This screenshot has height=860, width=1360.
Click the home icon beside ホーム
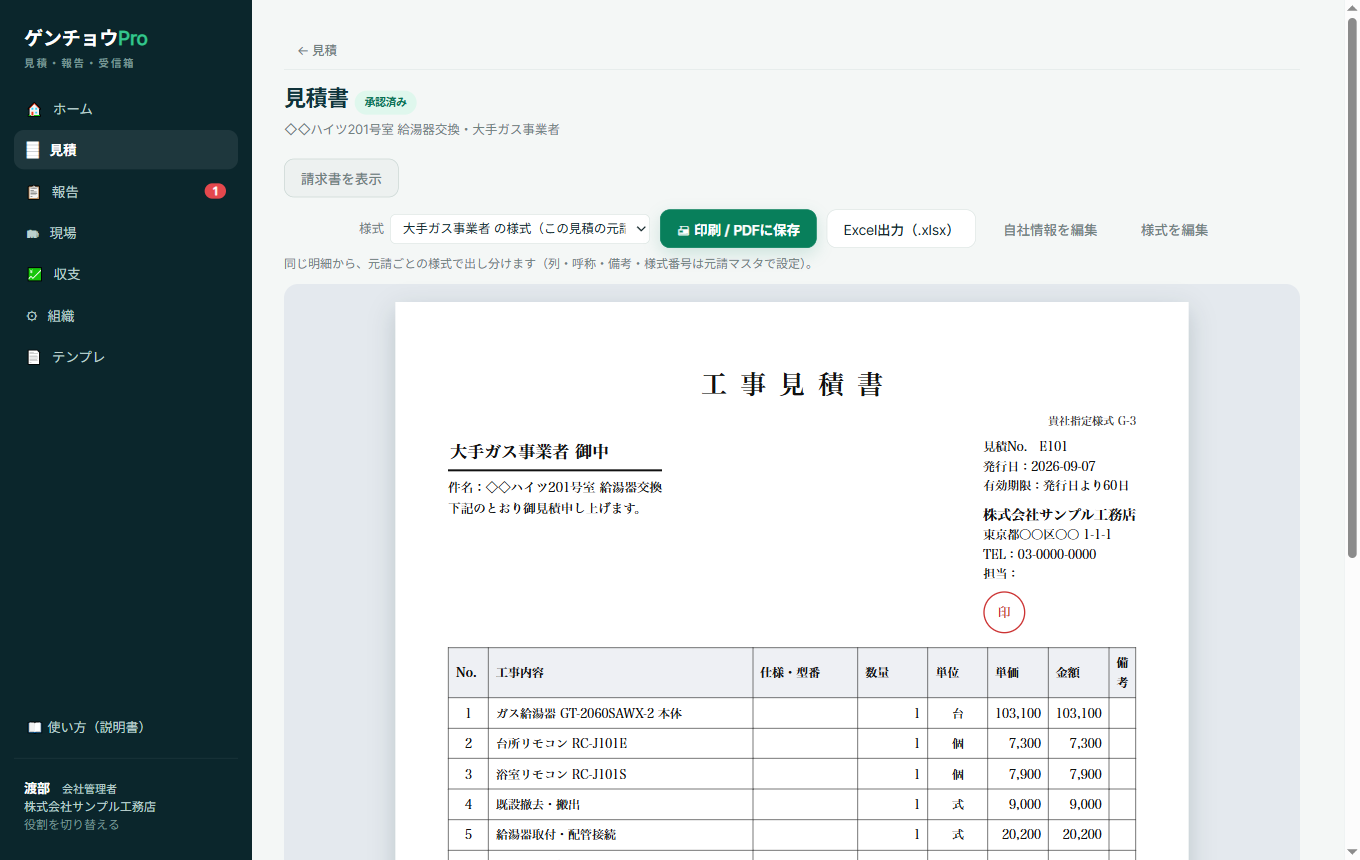click(x=35, y=109)
